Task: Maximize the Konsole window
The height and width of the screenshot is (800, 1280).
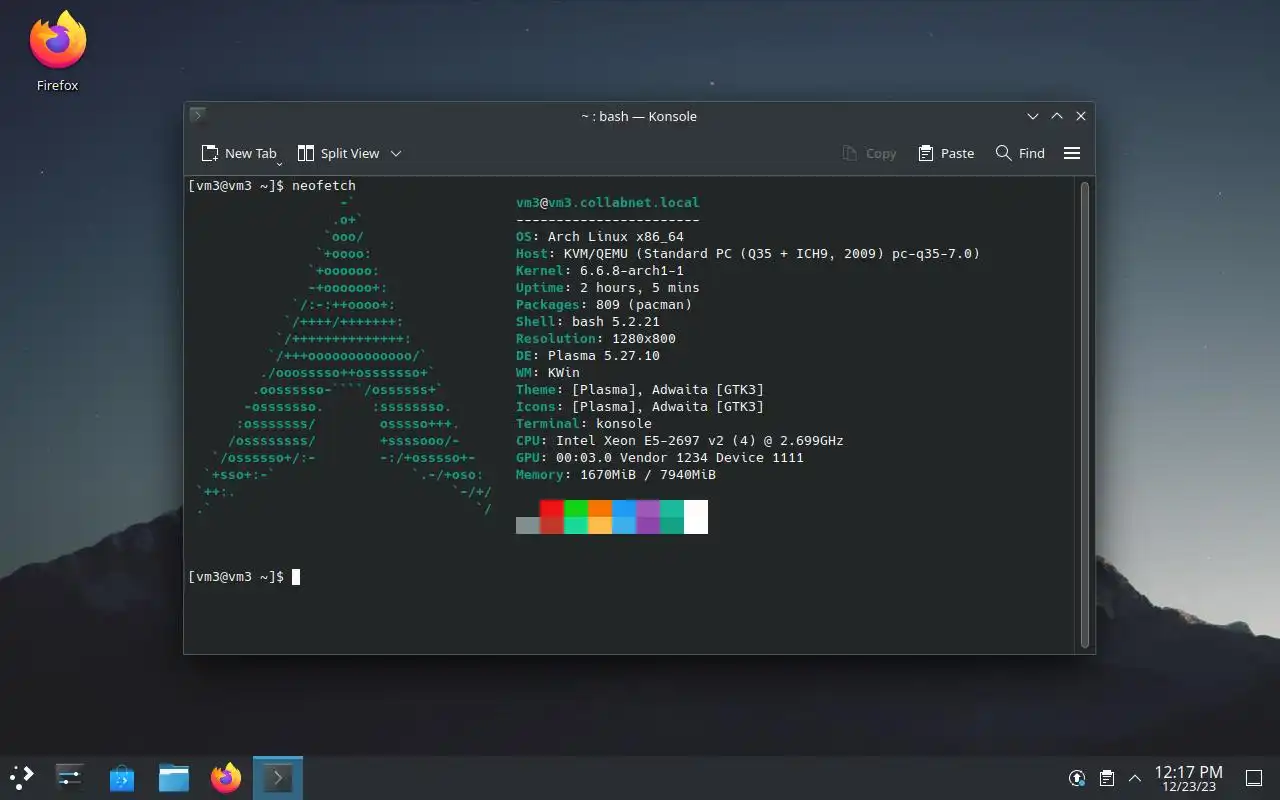Action: (1057, 116)
